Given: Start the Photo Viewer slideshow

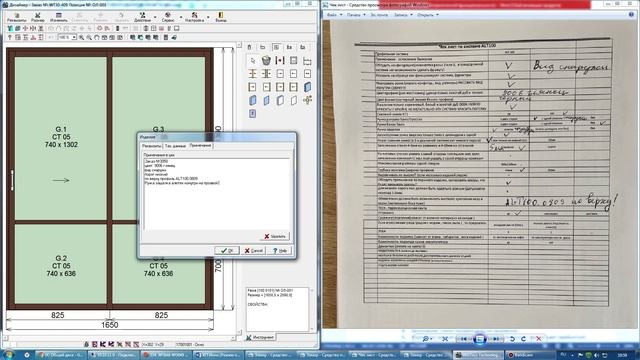Looking at the screenshot, I should [x=480, y=339].
